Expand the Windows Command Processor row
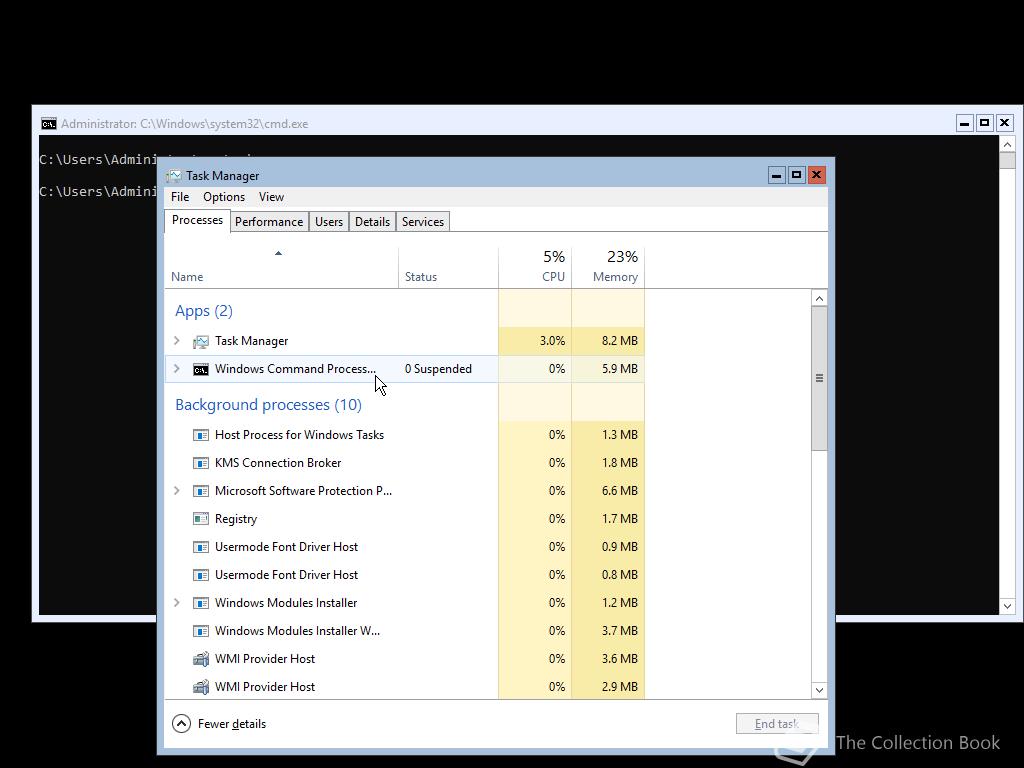The width and height of the screenshot is (1024, 768). click(x=176, y=369)
